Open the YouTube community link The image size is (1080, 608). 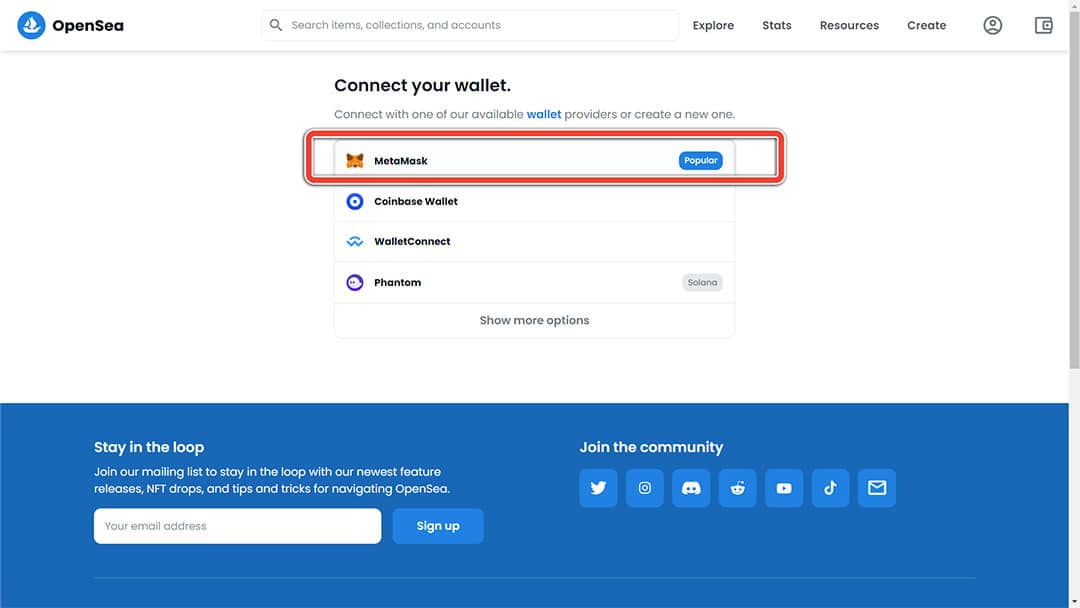point(784,488)
